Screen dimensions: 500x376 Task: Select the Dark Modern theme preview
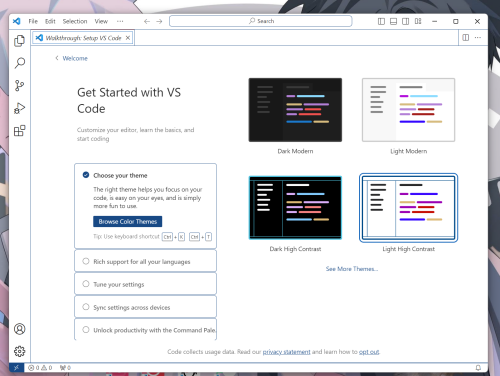pos(295,110)
